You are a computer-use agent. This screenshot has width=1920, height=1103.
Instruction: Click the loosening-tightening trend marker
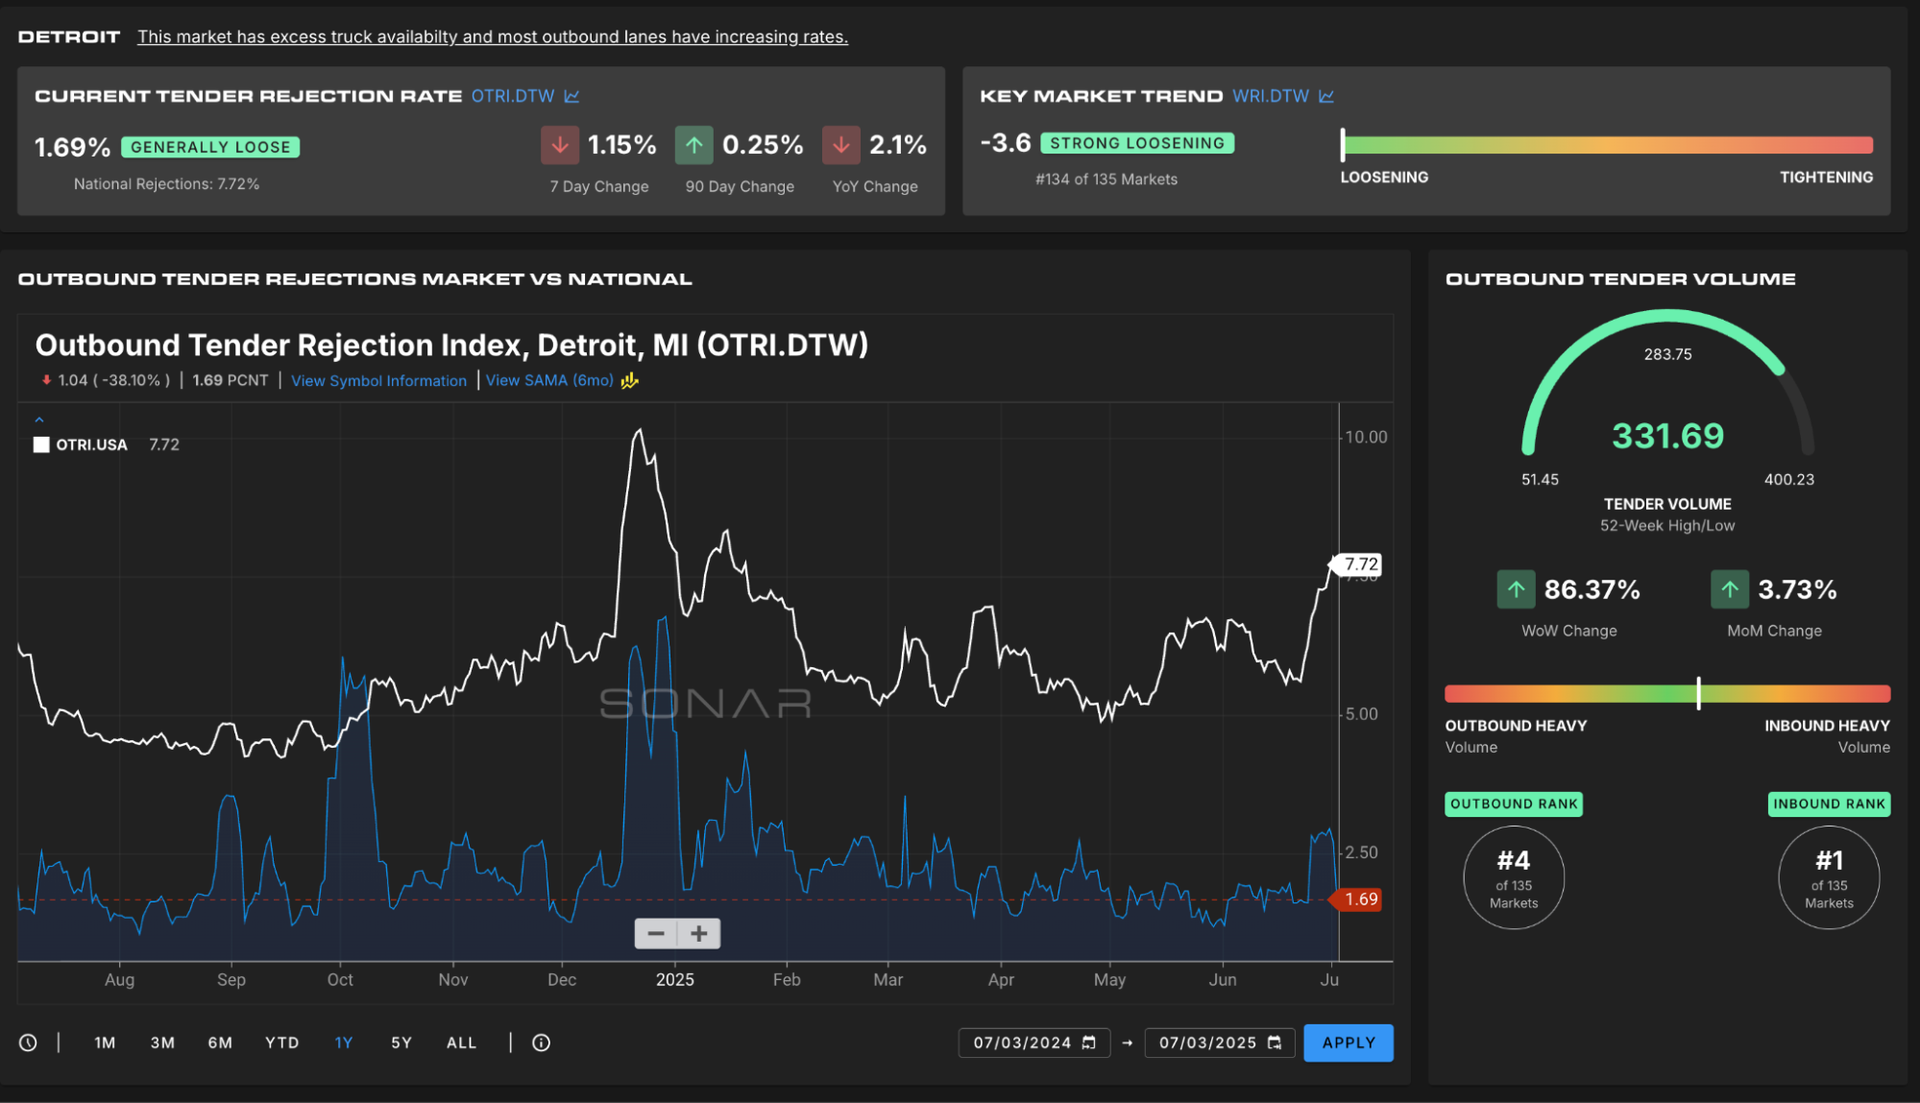1343,145
